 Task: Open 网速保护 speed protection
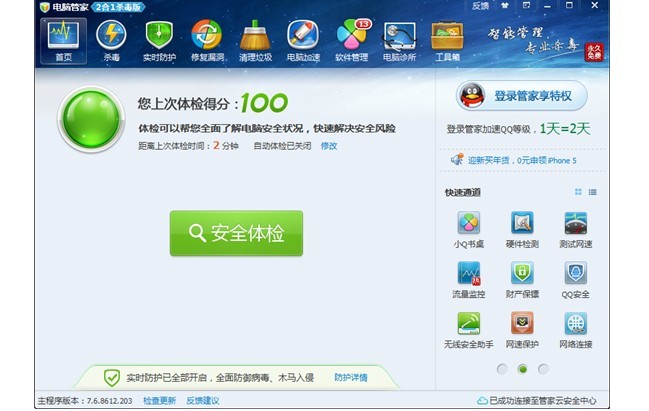coord(522,330)
